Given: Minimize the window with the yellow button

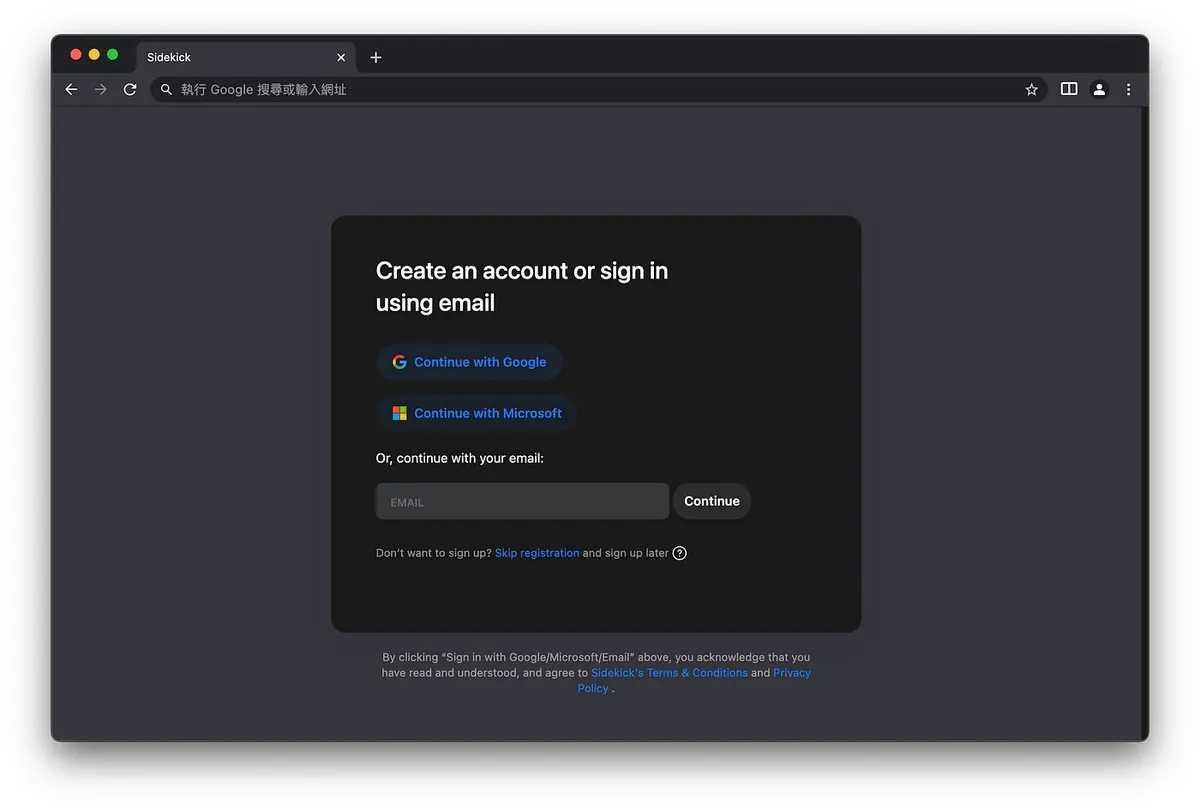Looking at the screenshot, I should point(94,55).
